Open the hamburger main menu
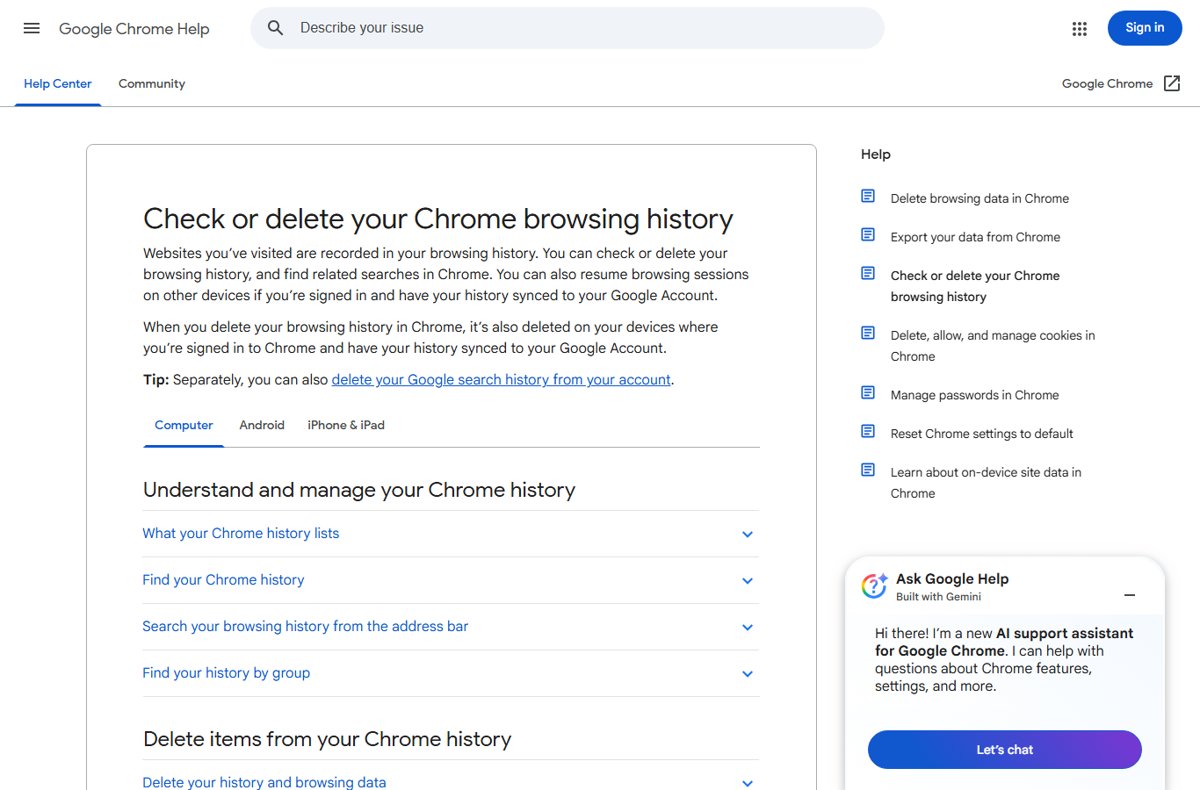The width and height of the screenshot is (1200, 790). point(32,28)
